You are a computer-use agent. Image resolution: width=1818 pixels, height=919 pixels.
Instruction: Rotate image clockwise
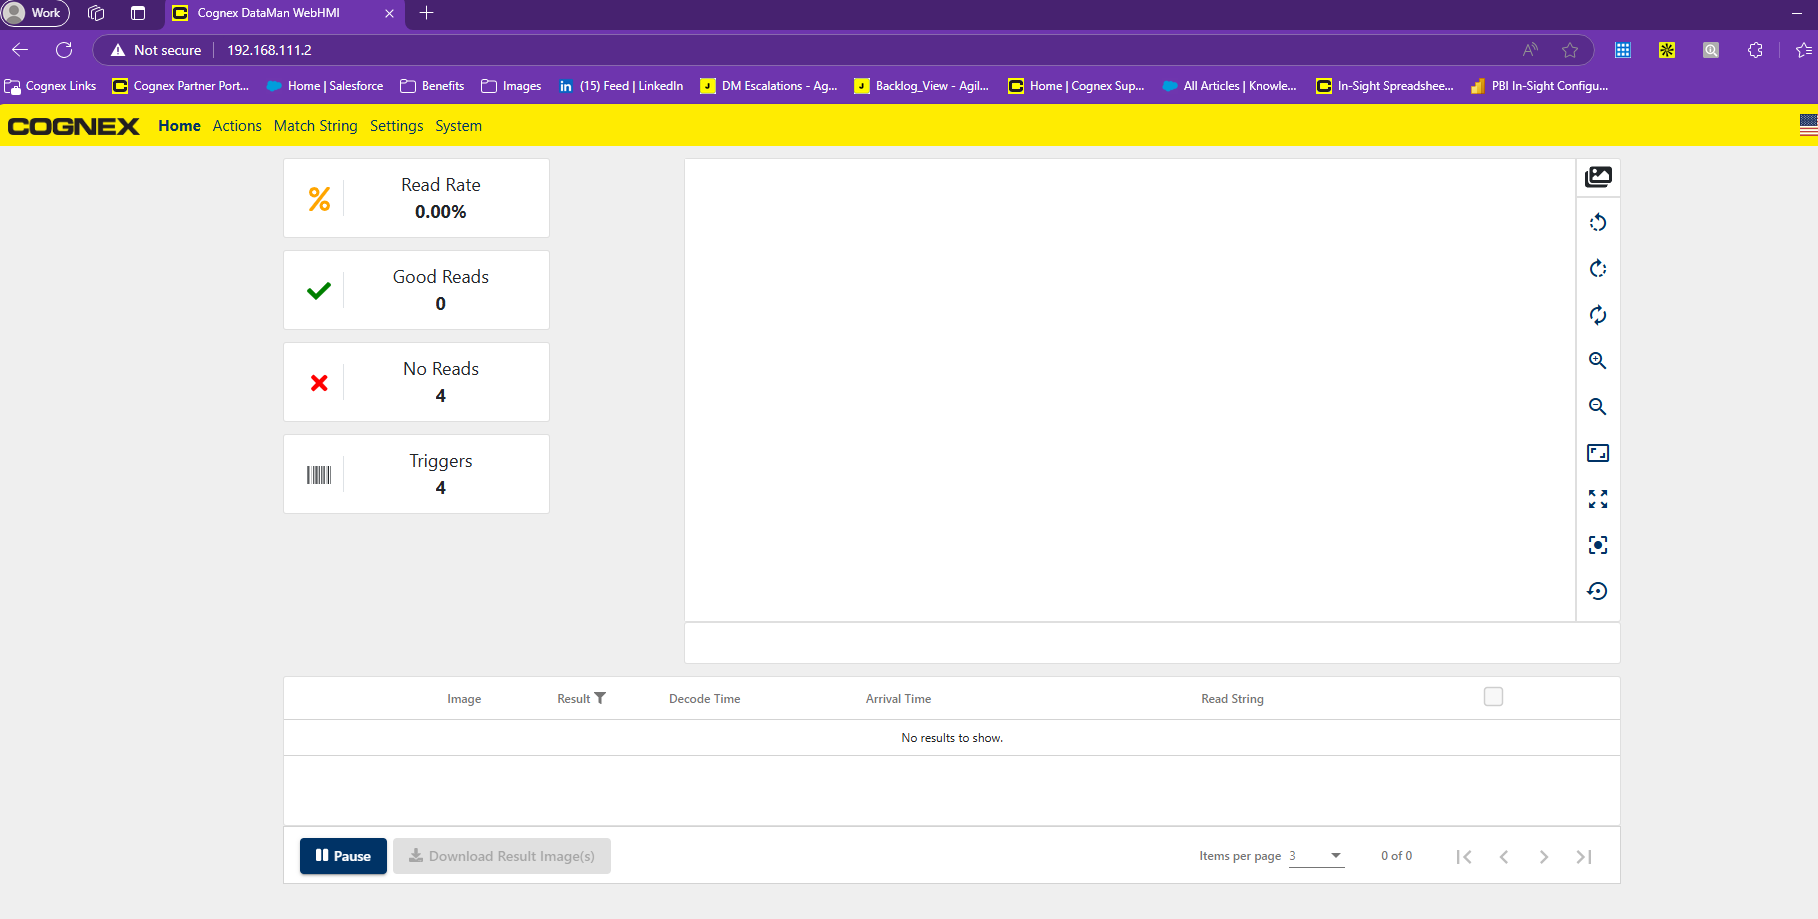pyautogui.click(x=1598, y=269)
